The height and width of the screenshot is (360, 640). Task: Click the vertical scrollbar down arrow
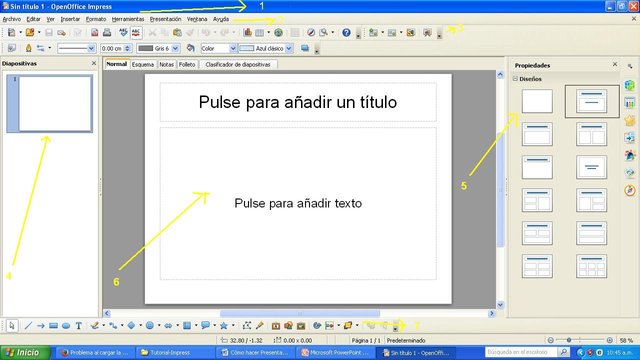(x=500, y=305)
